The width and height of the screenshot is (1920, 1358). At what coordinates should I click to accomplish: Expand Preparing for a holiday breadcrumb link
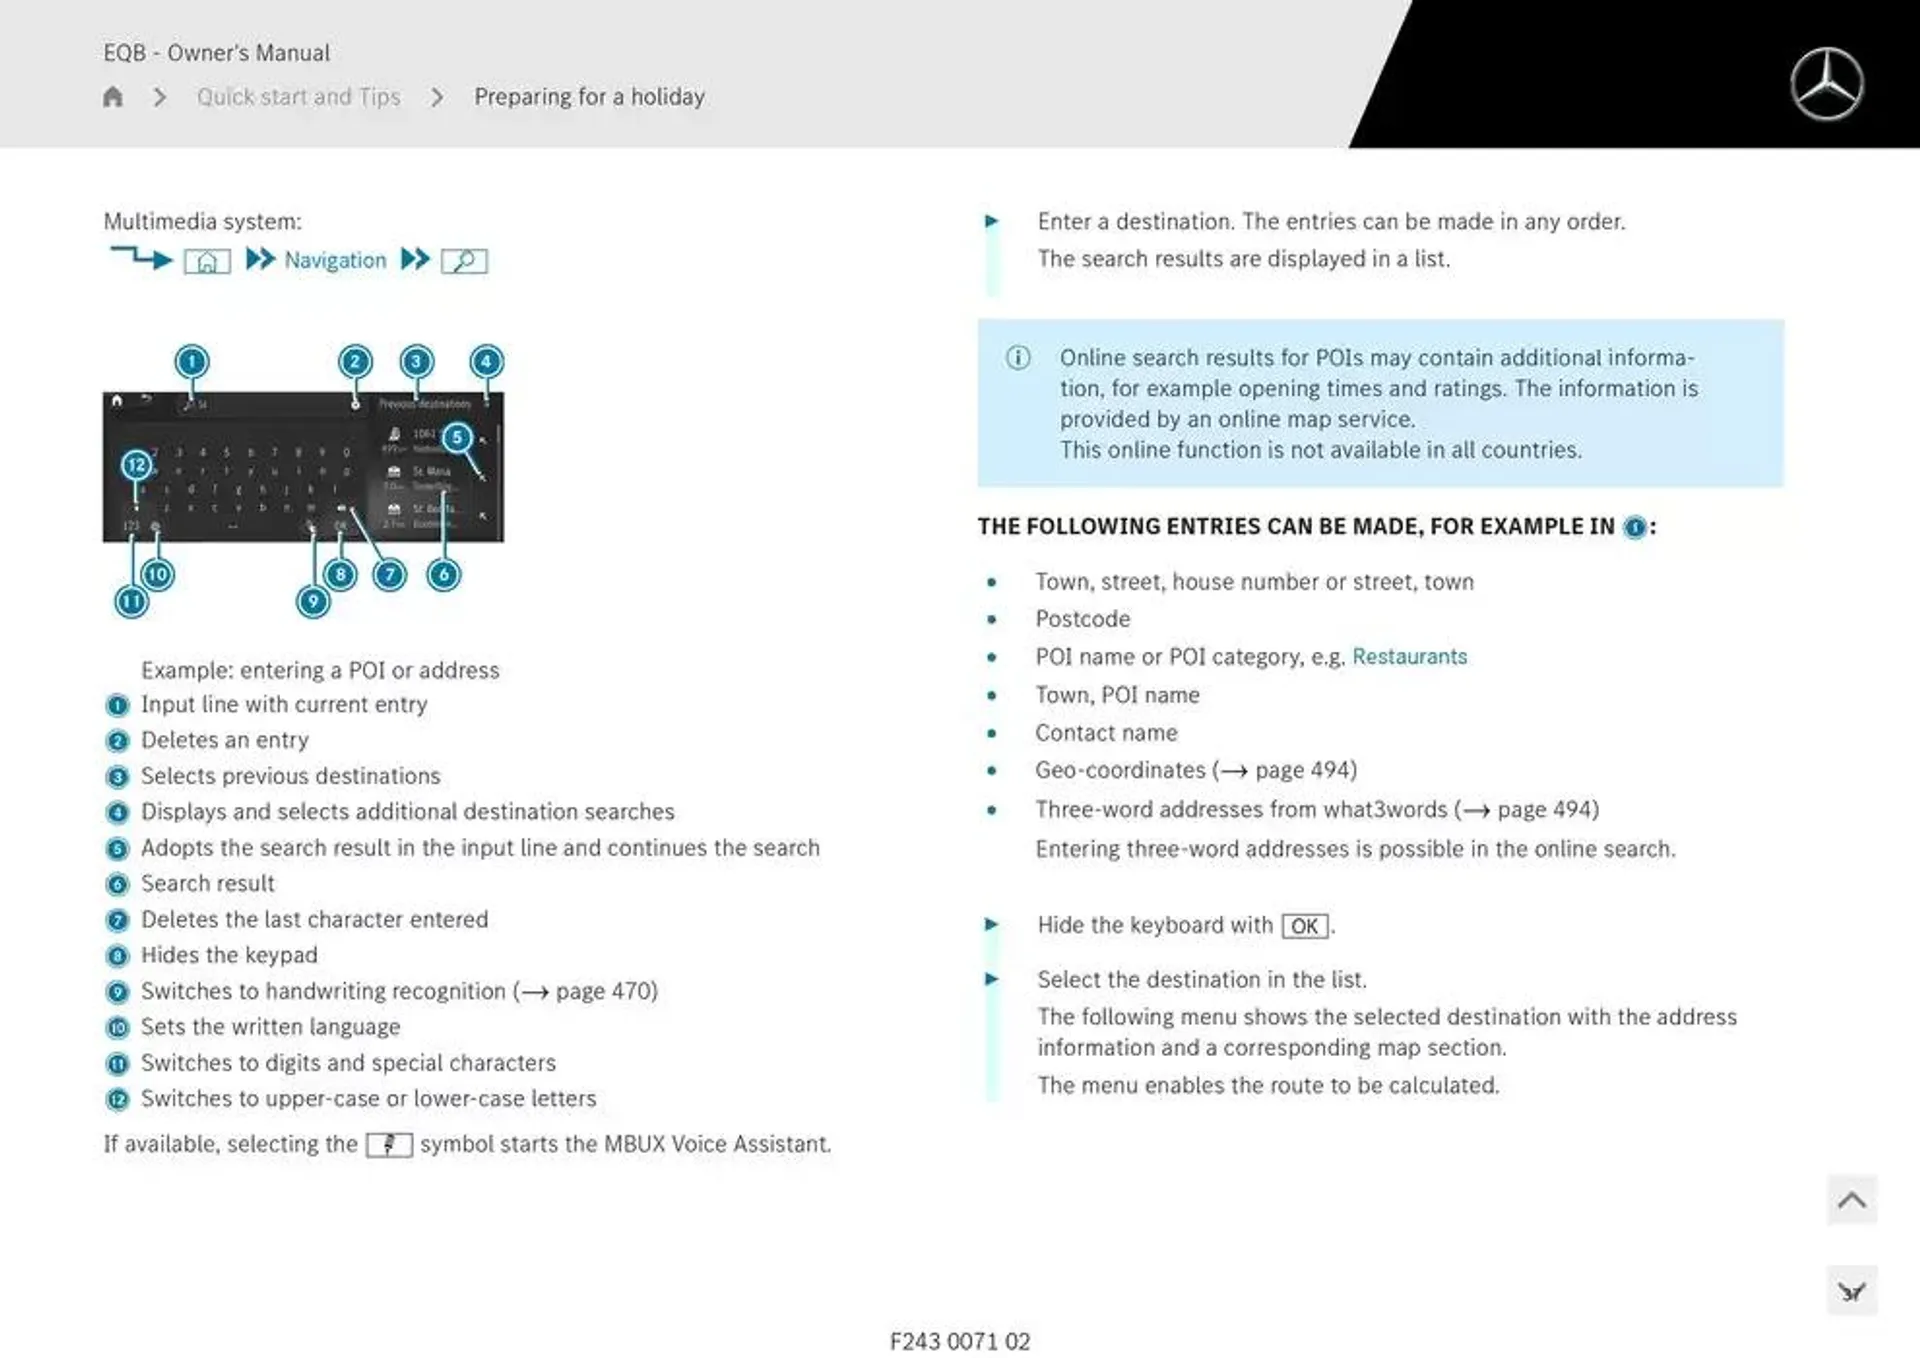pos(588,97)
